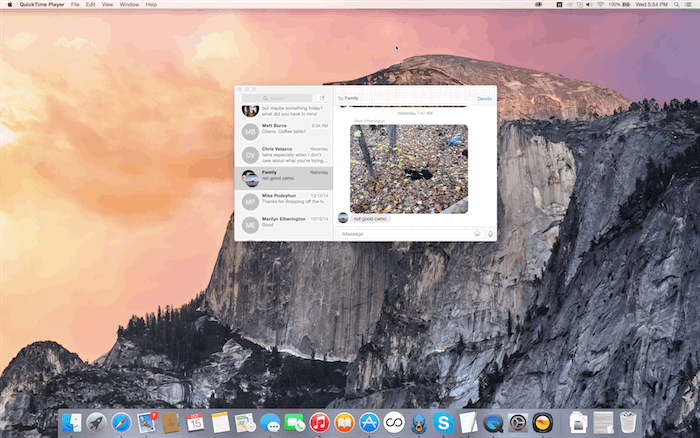
Task: Open Spotlight search in menu bar
Action: click(x=677, y=4)
